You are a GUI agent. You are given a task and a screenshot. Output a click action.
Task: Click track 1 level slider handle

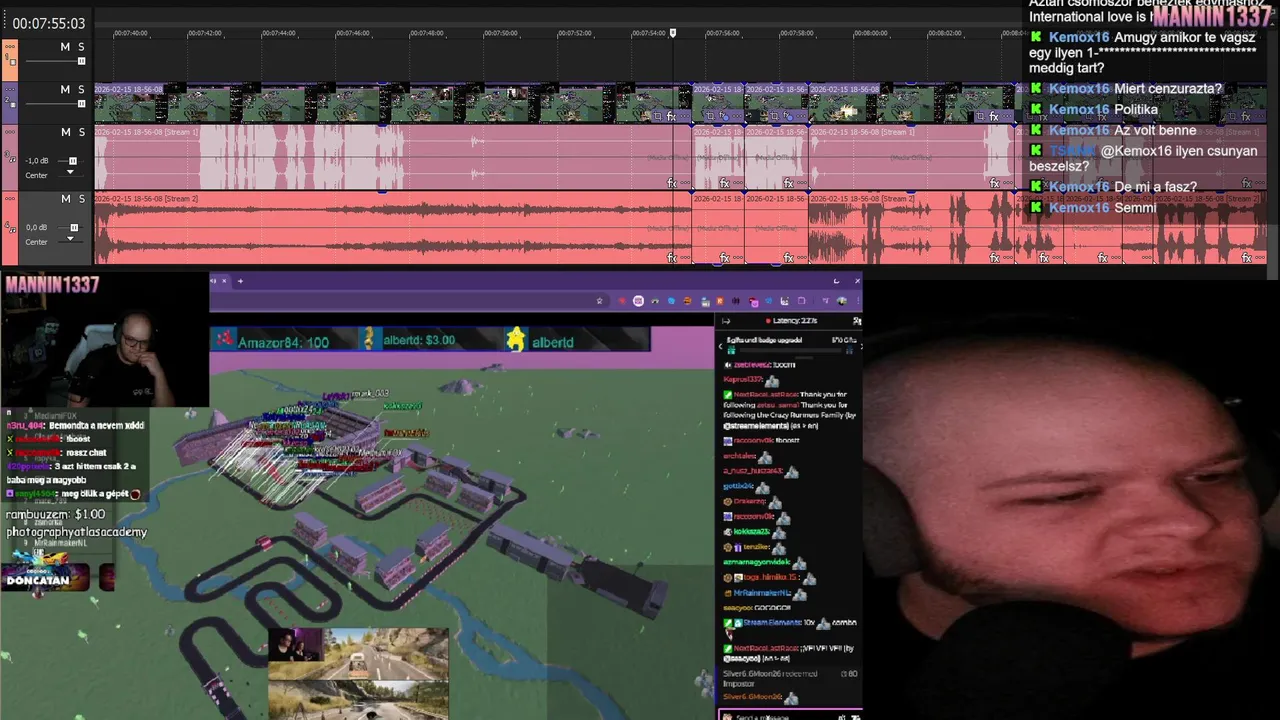coord(81,61)
